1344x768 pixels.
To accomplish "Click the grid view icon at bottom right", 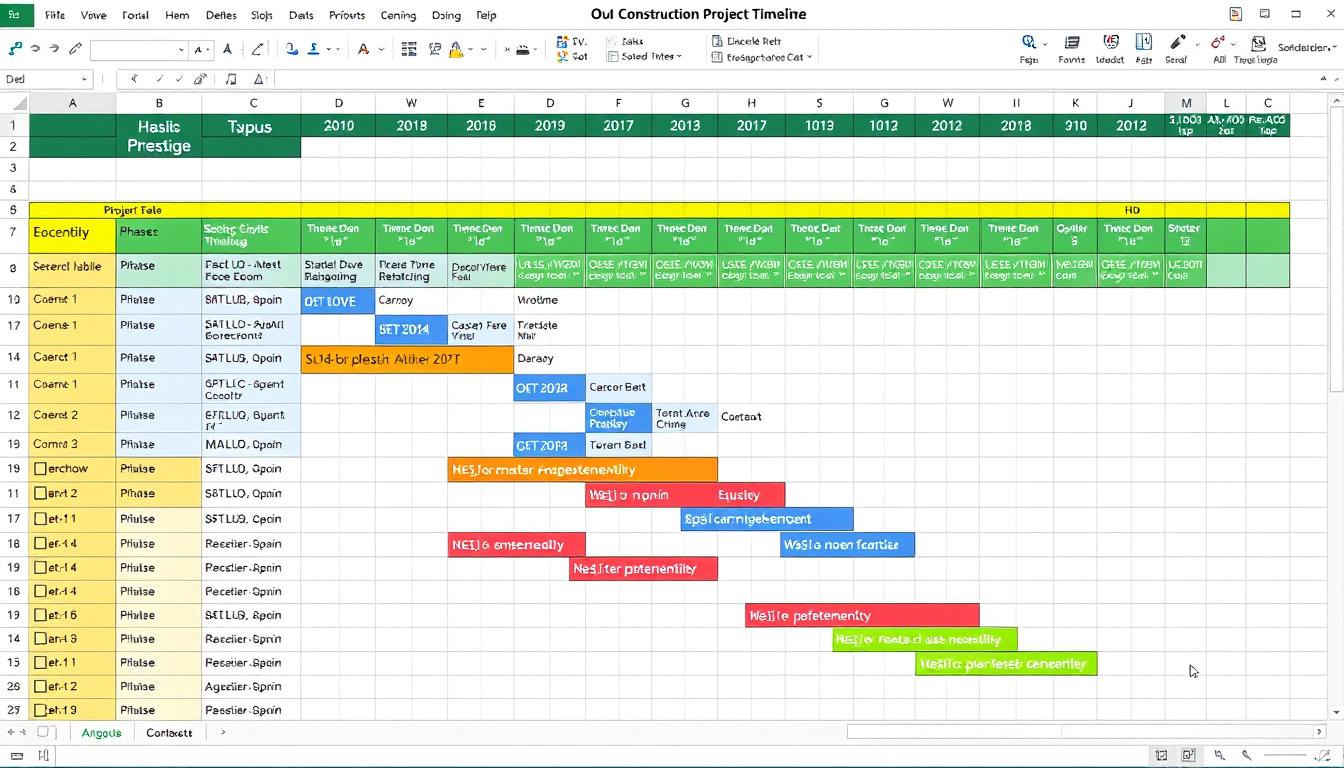I will pos(1162,756).
